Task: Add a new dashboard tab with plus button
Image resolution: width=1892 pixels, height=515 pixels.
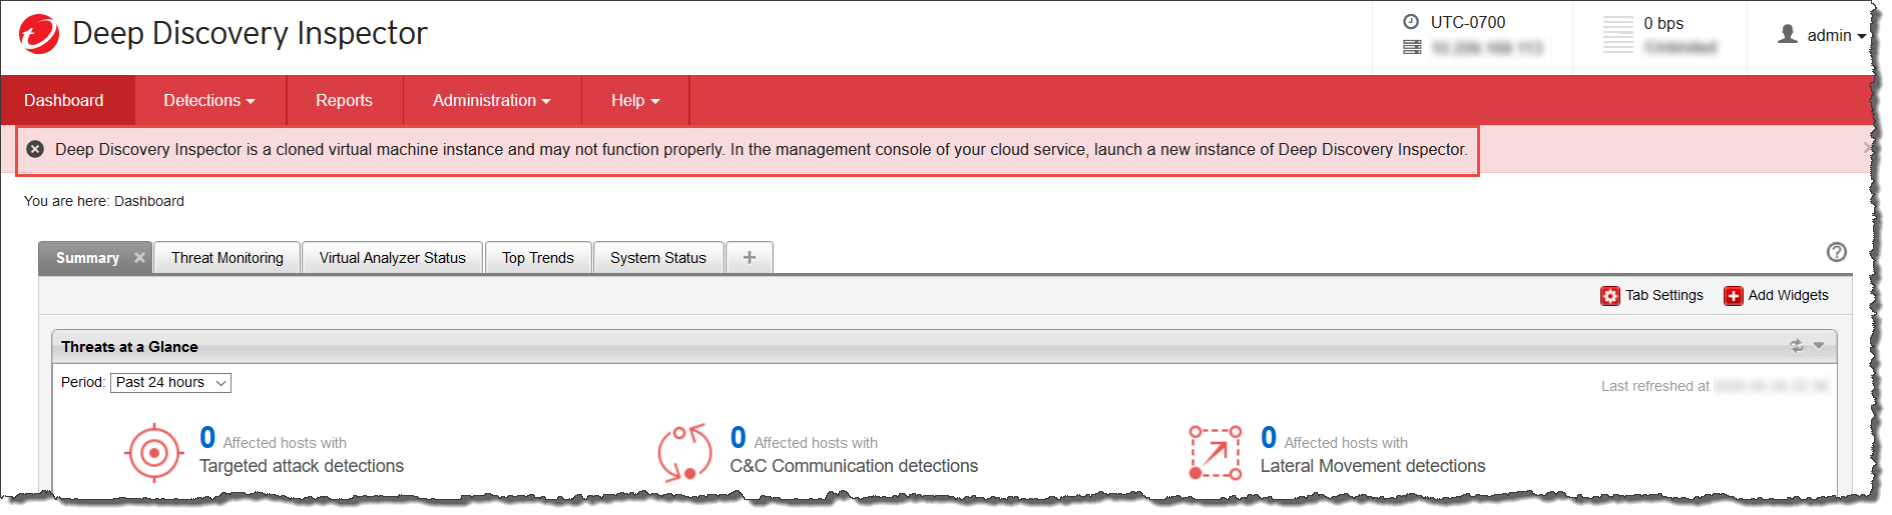Action: coord(749,258)
